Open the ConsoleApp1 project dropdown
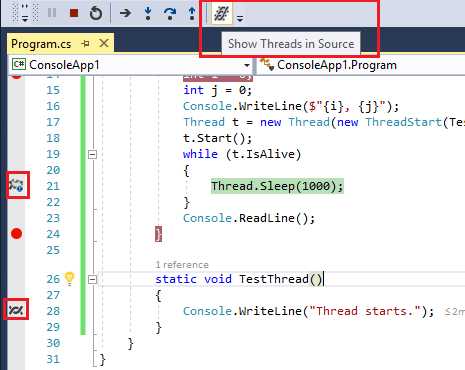The width and height of the screenshot is (465, 370). click(x=247, y=65)
